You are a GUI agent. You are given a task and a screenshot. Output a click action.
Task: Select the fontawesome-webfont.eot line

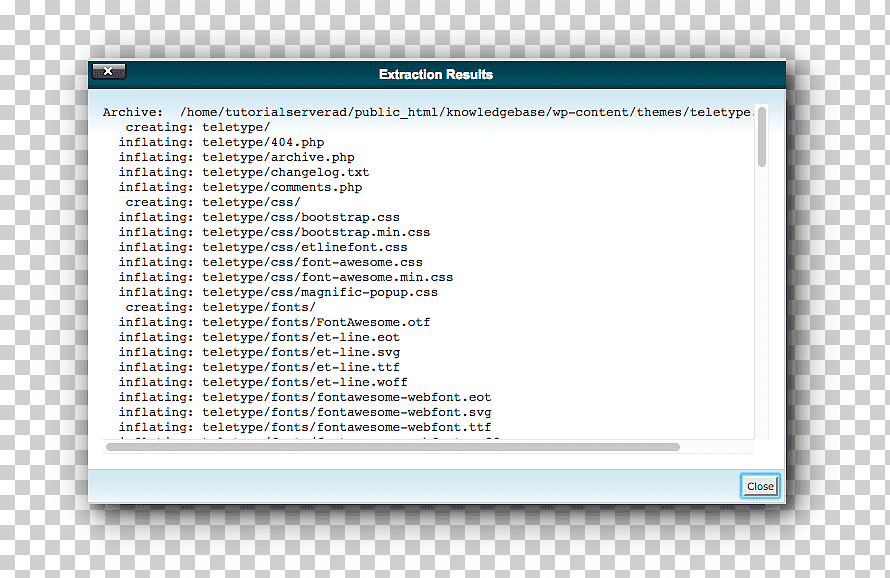pyautogui.click(x=305, y=397)
